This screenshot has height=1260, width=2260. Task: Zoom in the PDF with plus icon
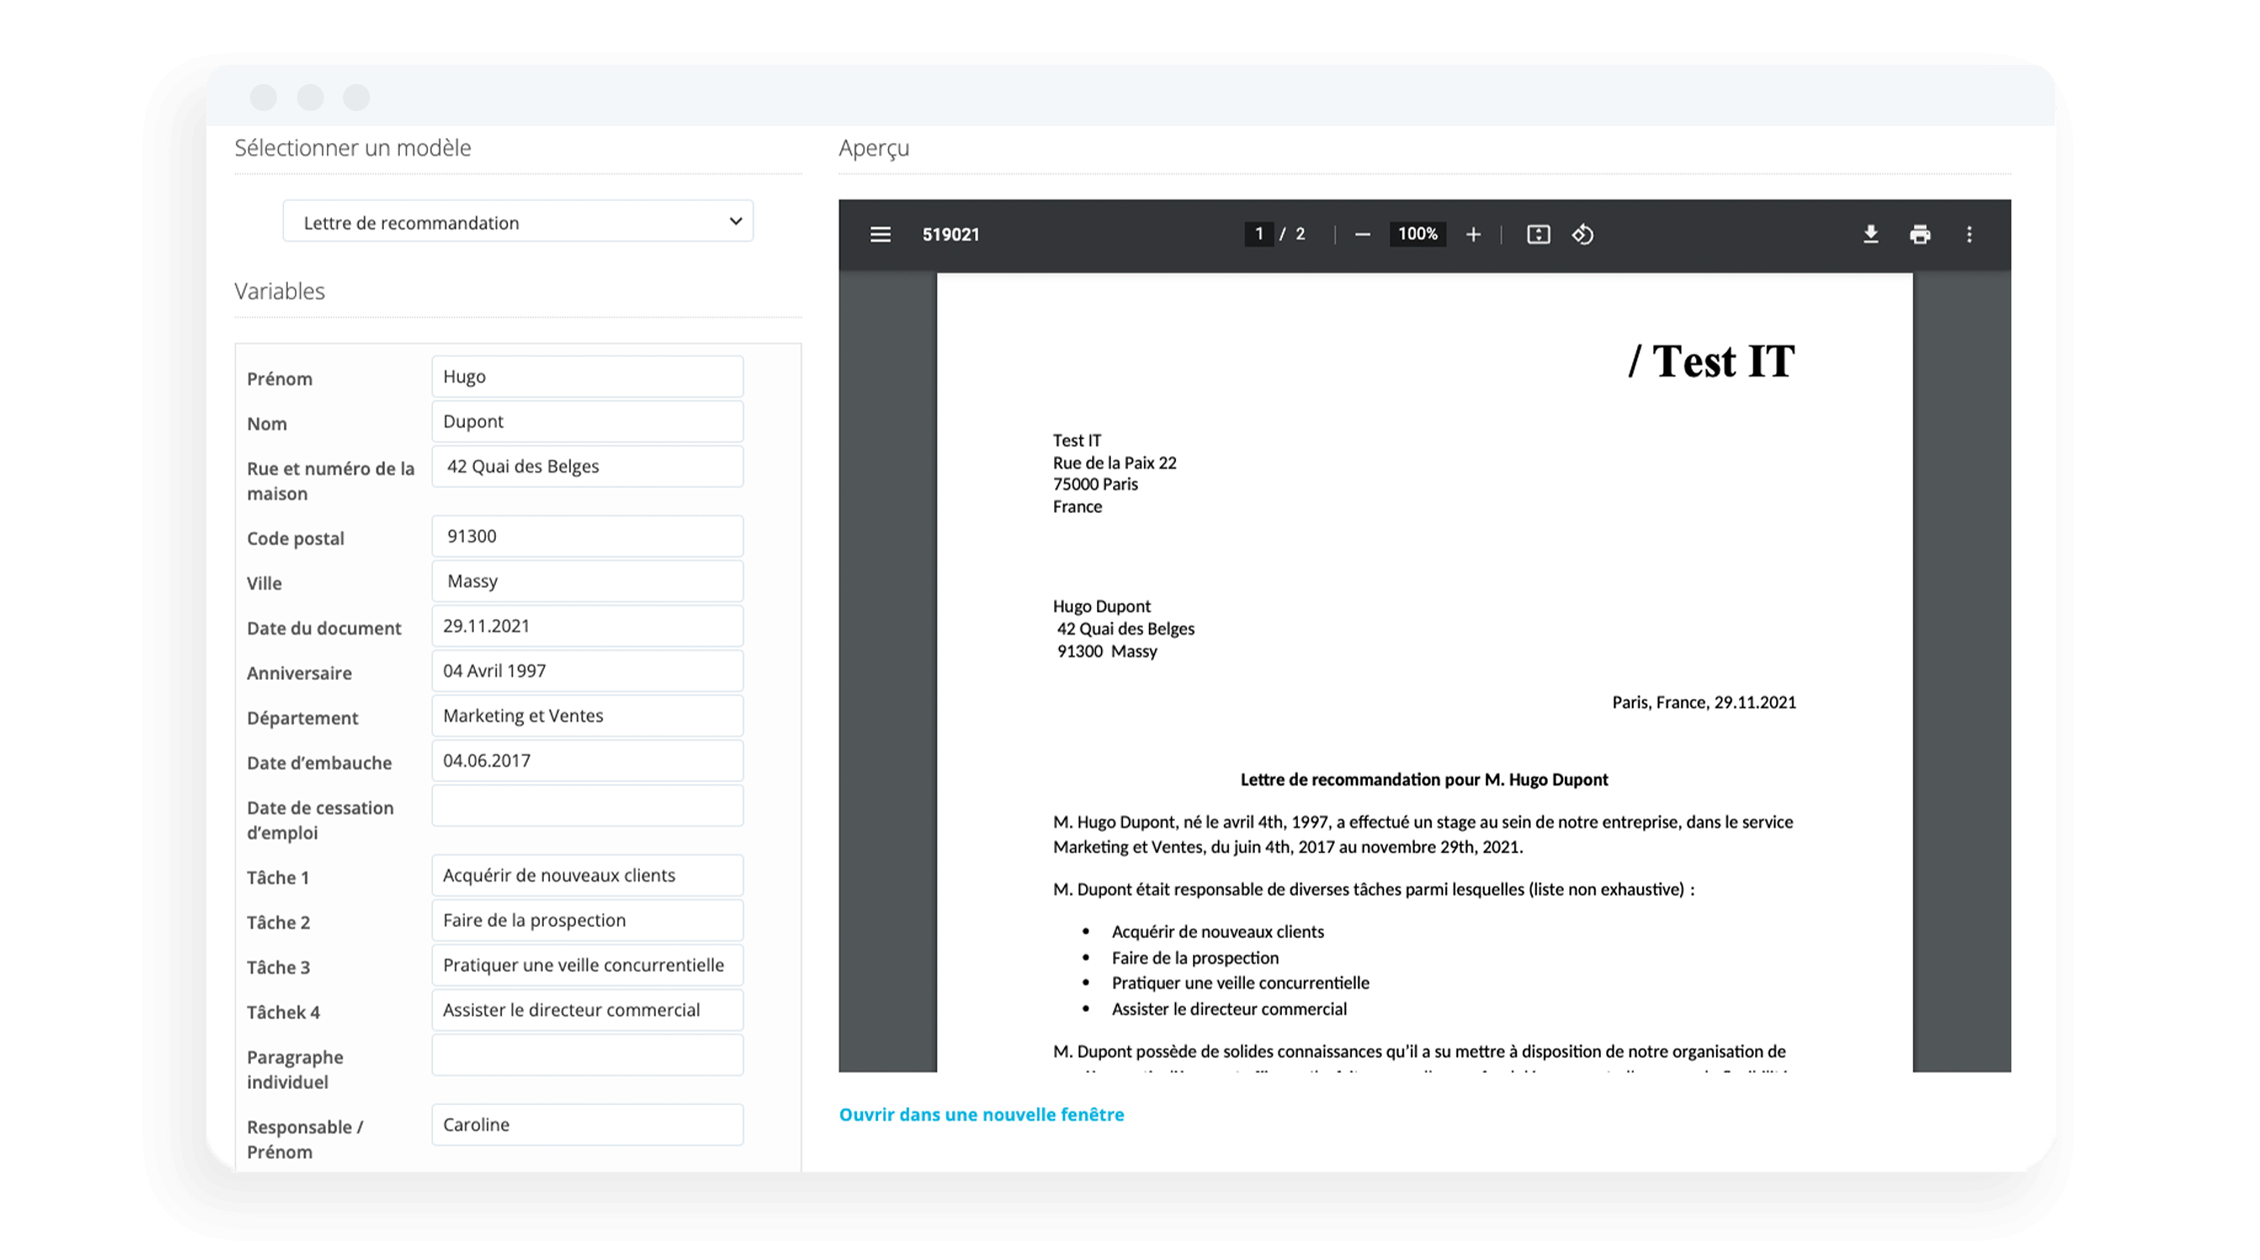(x=1473, y=234)
